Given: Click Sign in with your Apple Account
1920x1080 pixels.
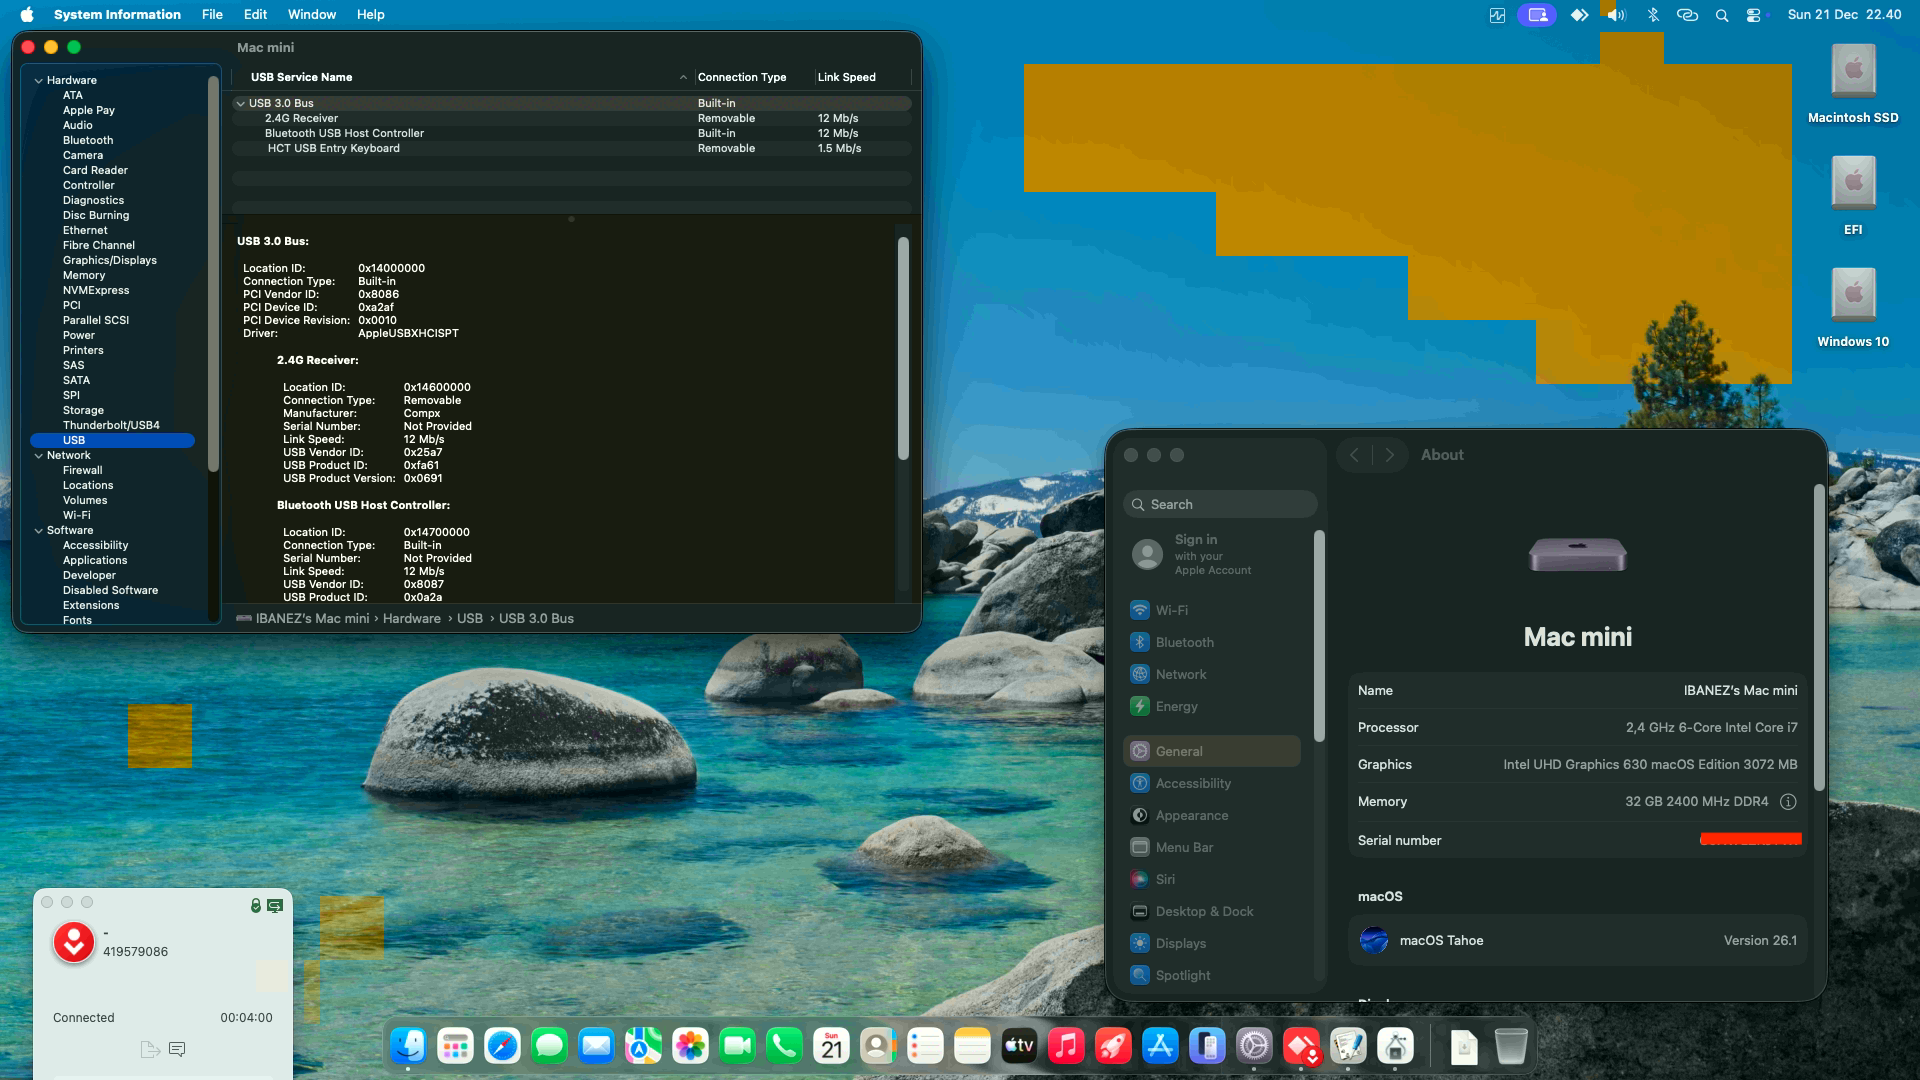Looking at the screenshot, I should pyautogui.click(x=1212, y=554).
